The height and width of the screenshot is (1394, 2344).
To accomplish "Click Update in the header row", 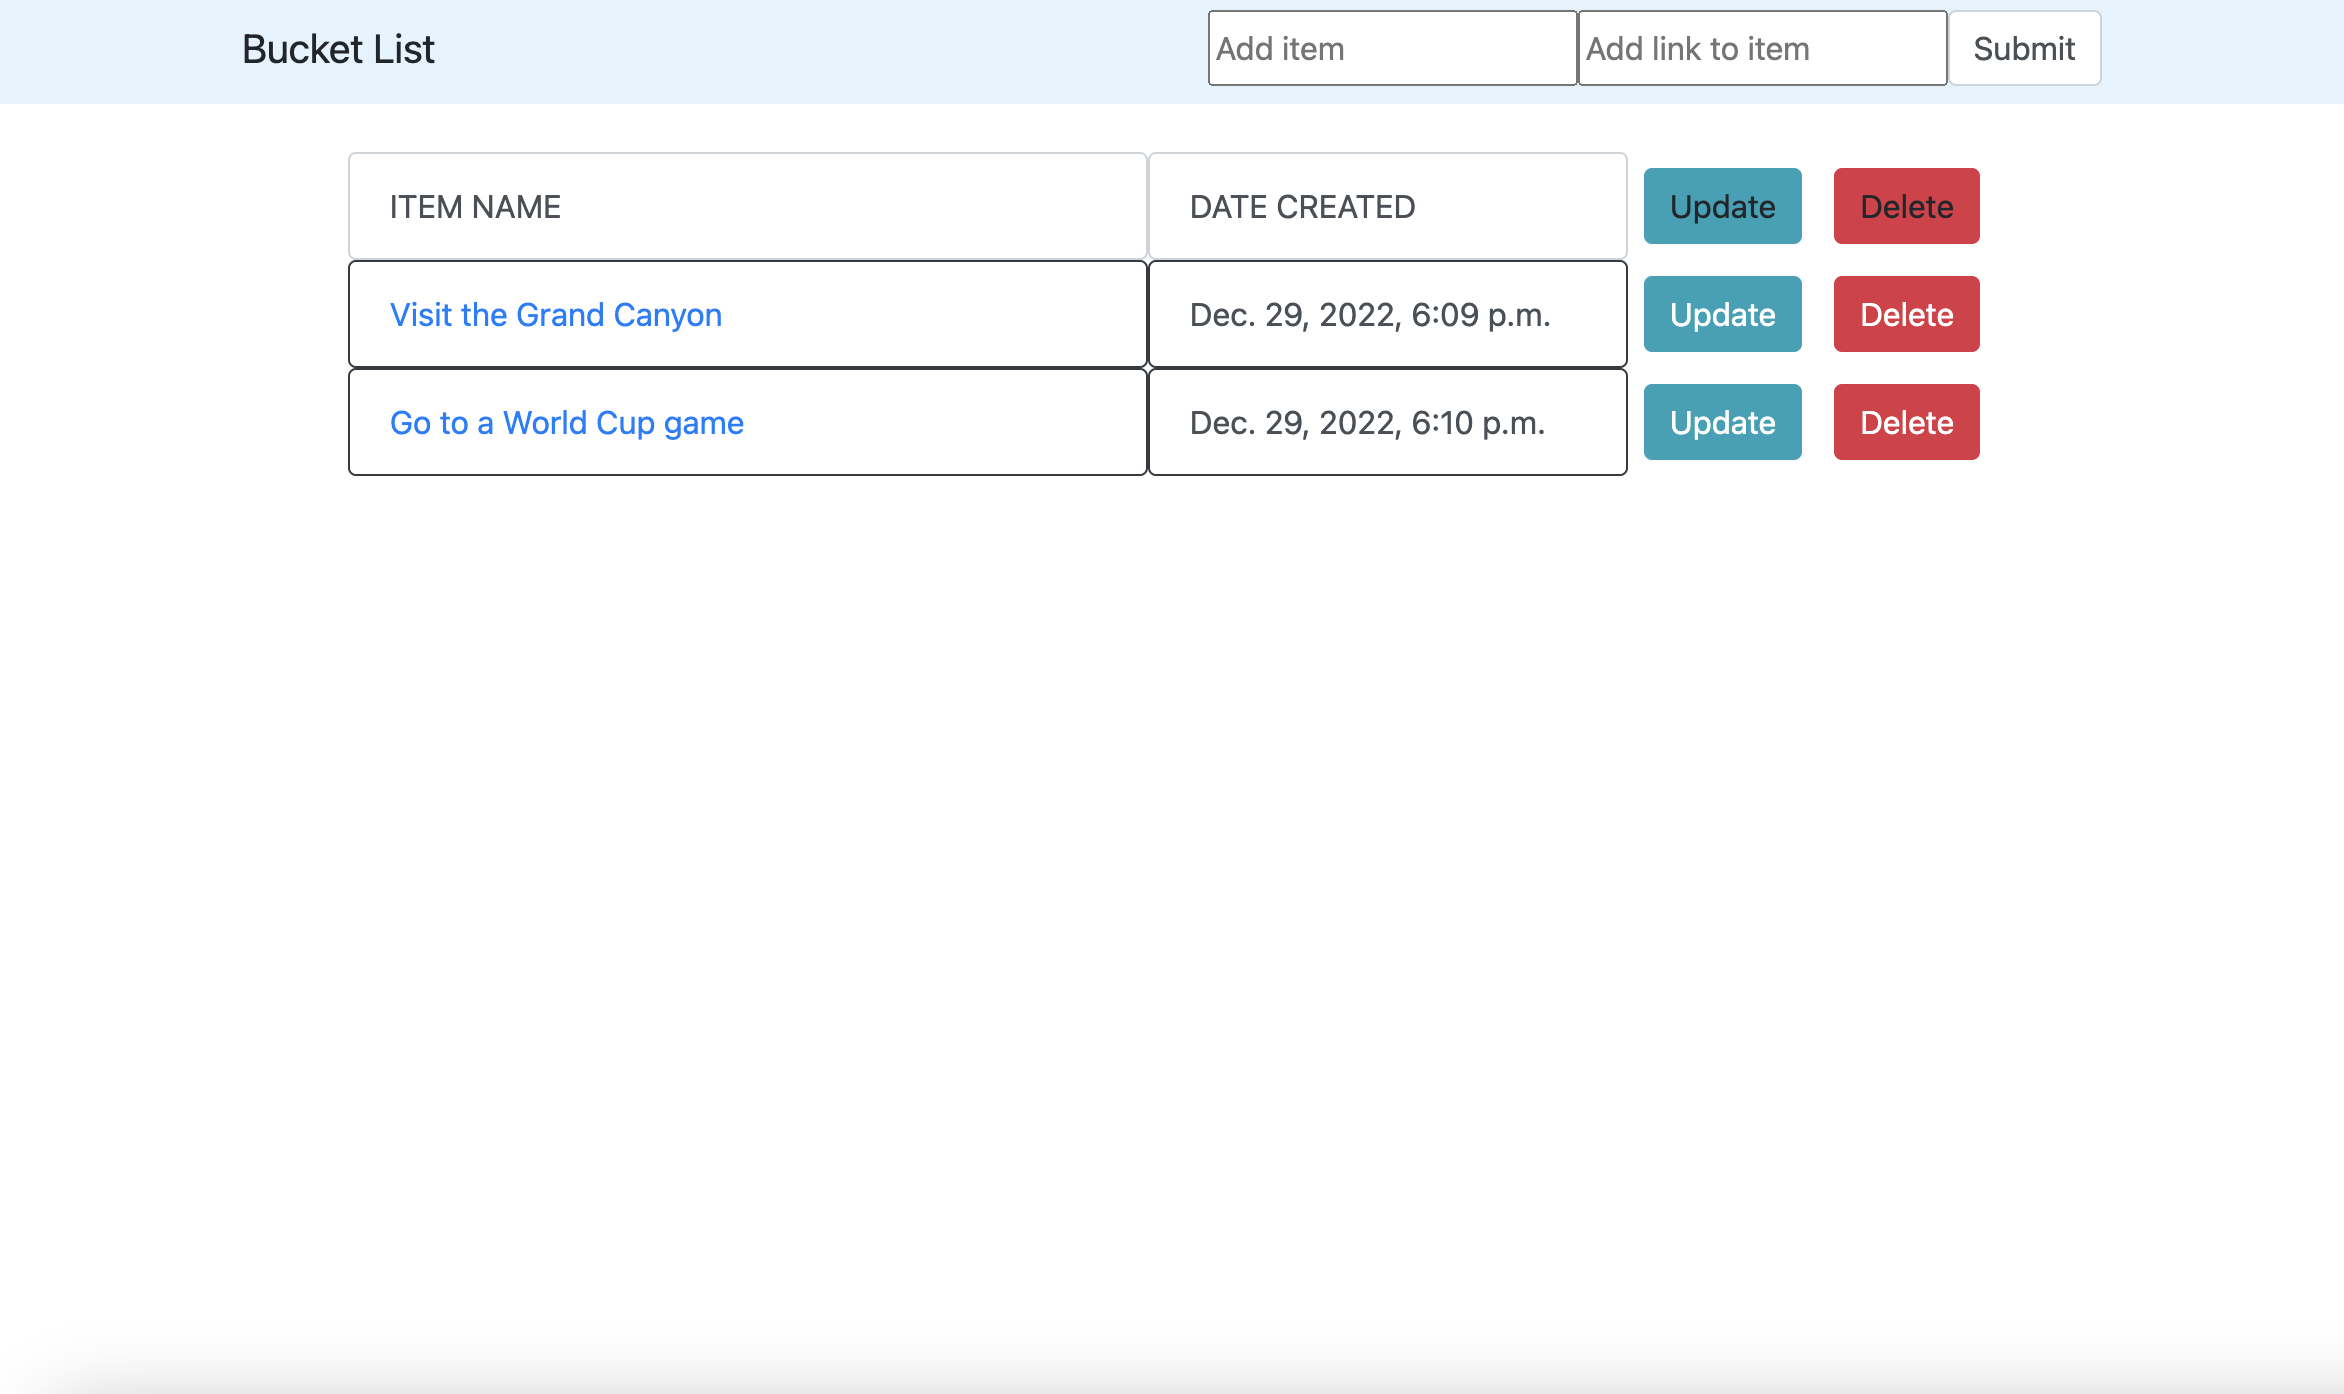I will tap(1722, 206).
